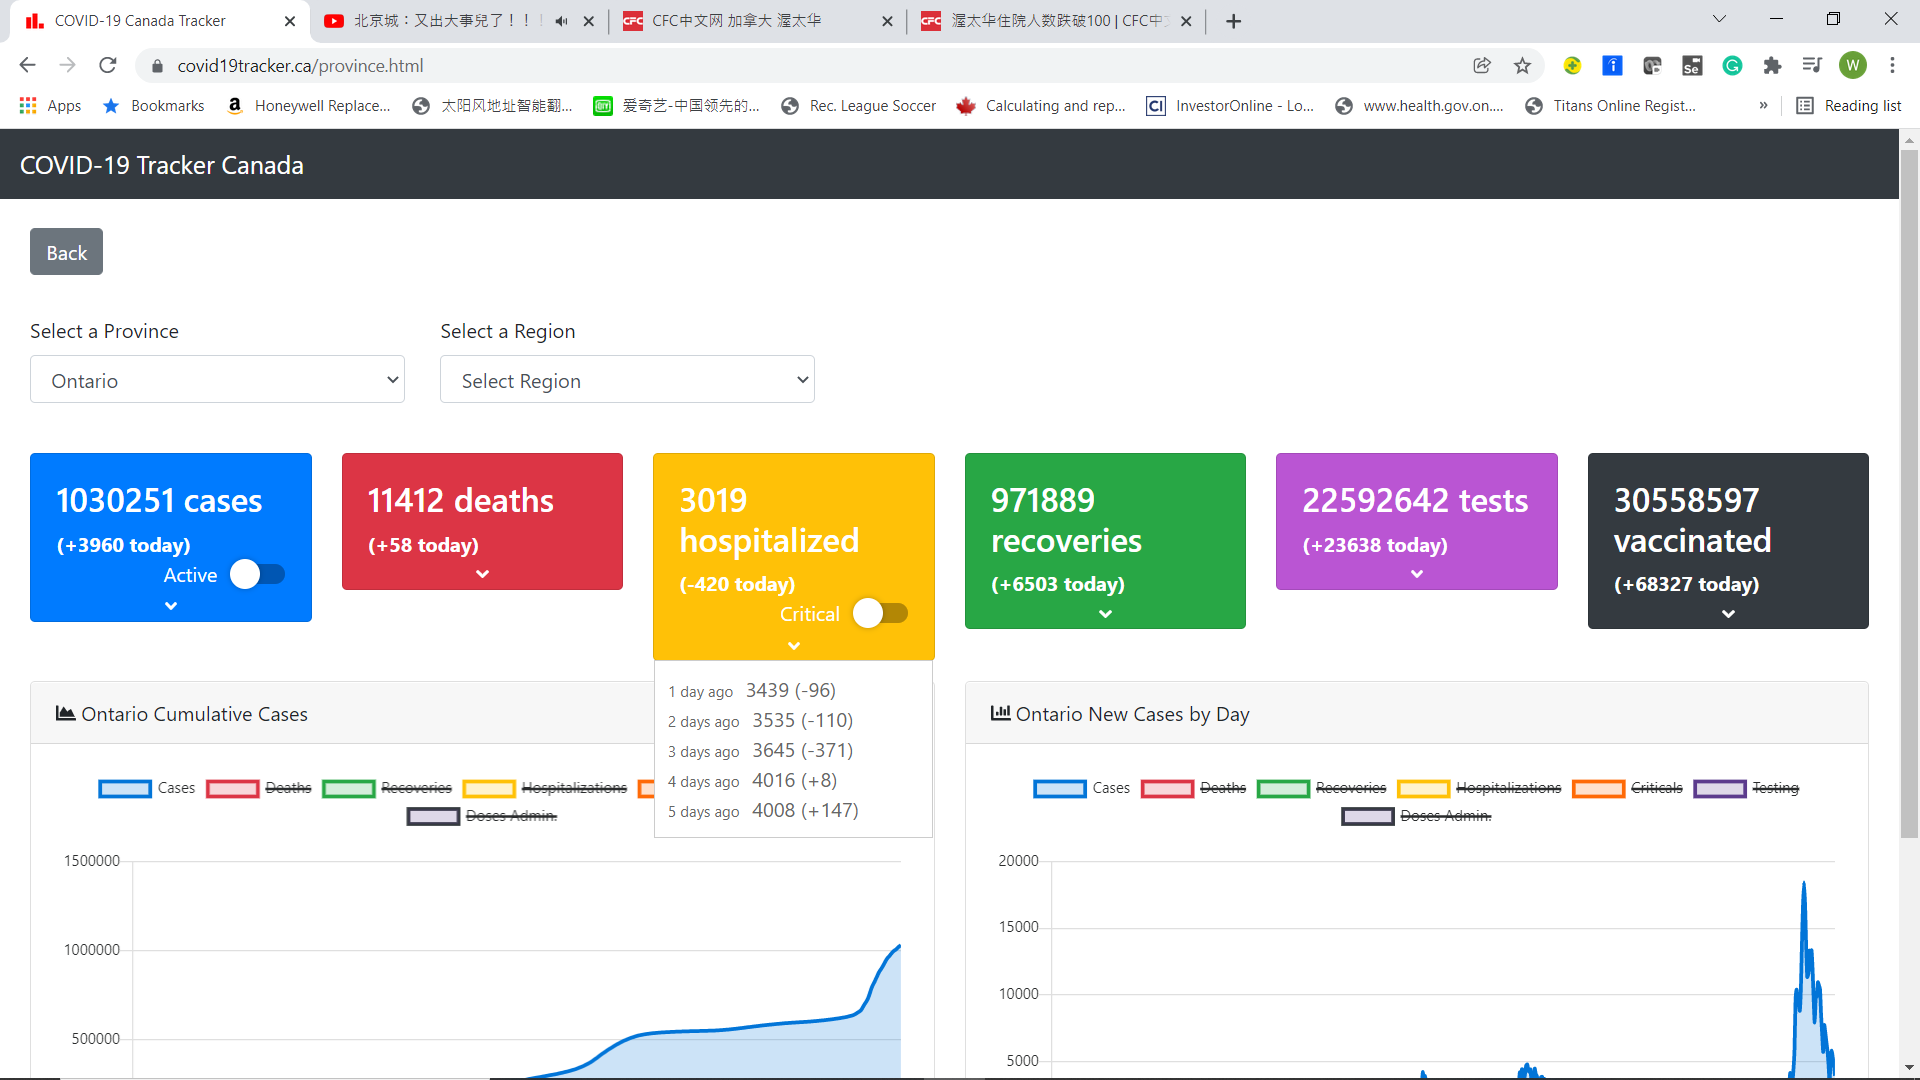Open the Select Region dropdown
The width and height of the screenshot is (1920, 1080).
pos(627,380)
